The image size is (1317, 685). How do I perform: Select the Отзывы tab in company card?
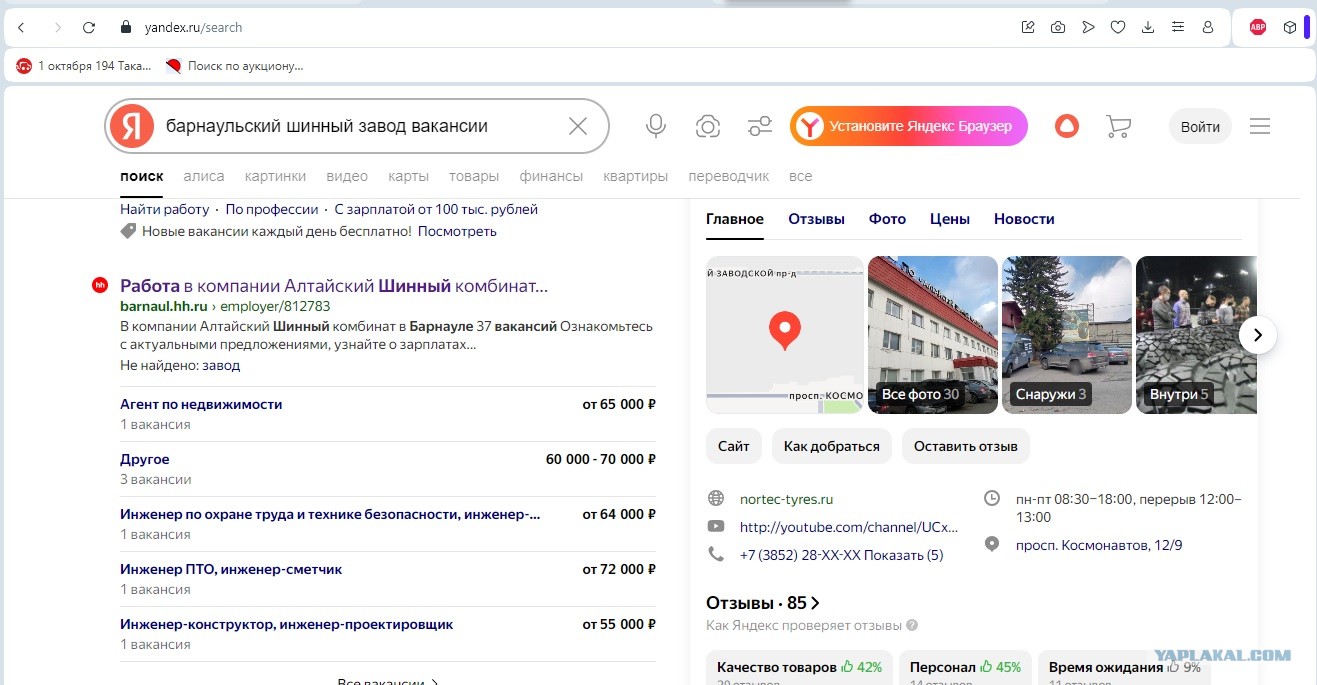816,219
